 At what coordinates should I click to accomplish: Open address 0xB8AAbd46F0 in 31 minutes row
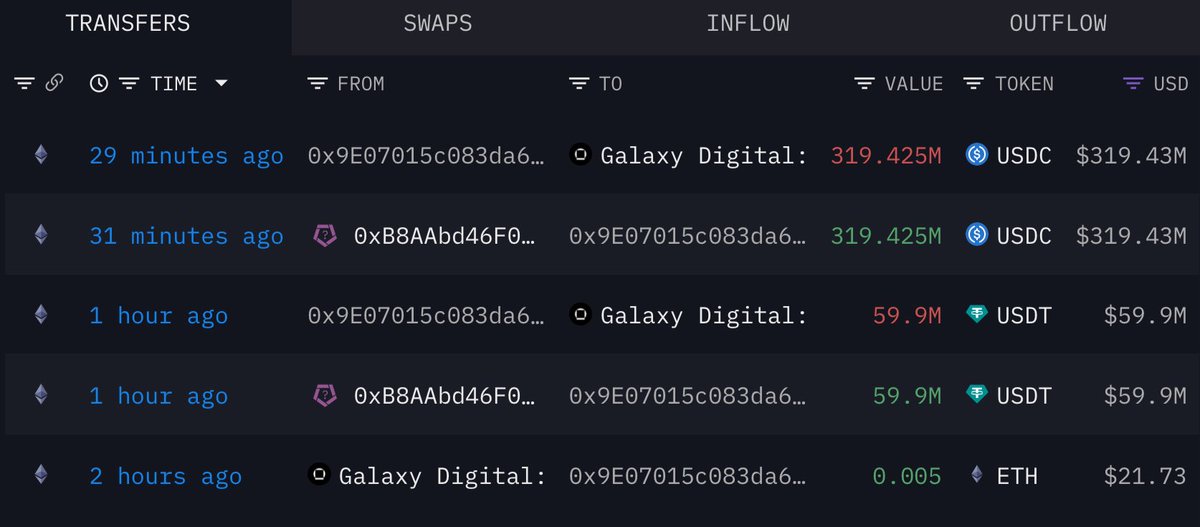(445, 236)
